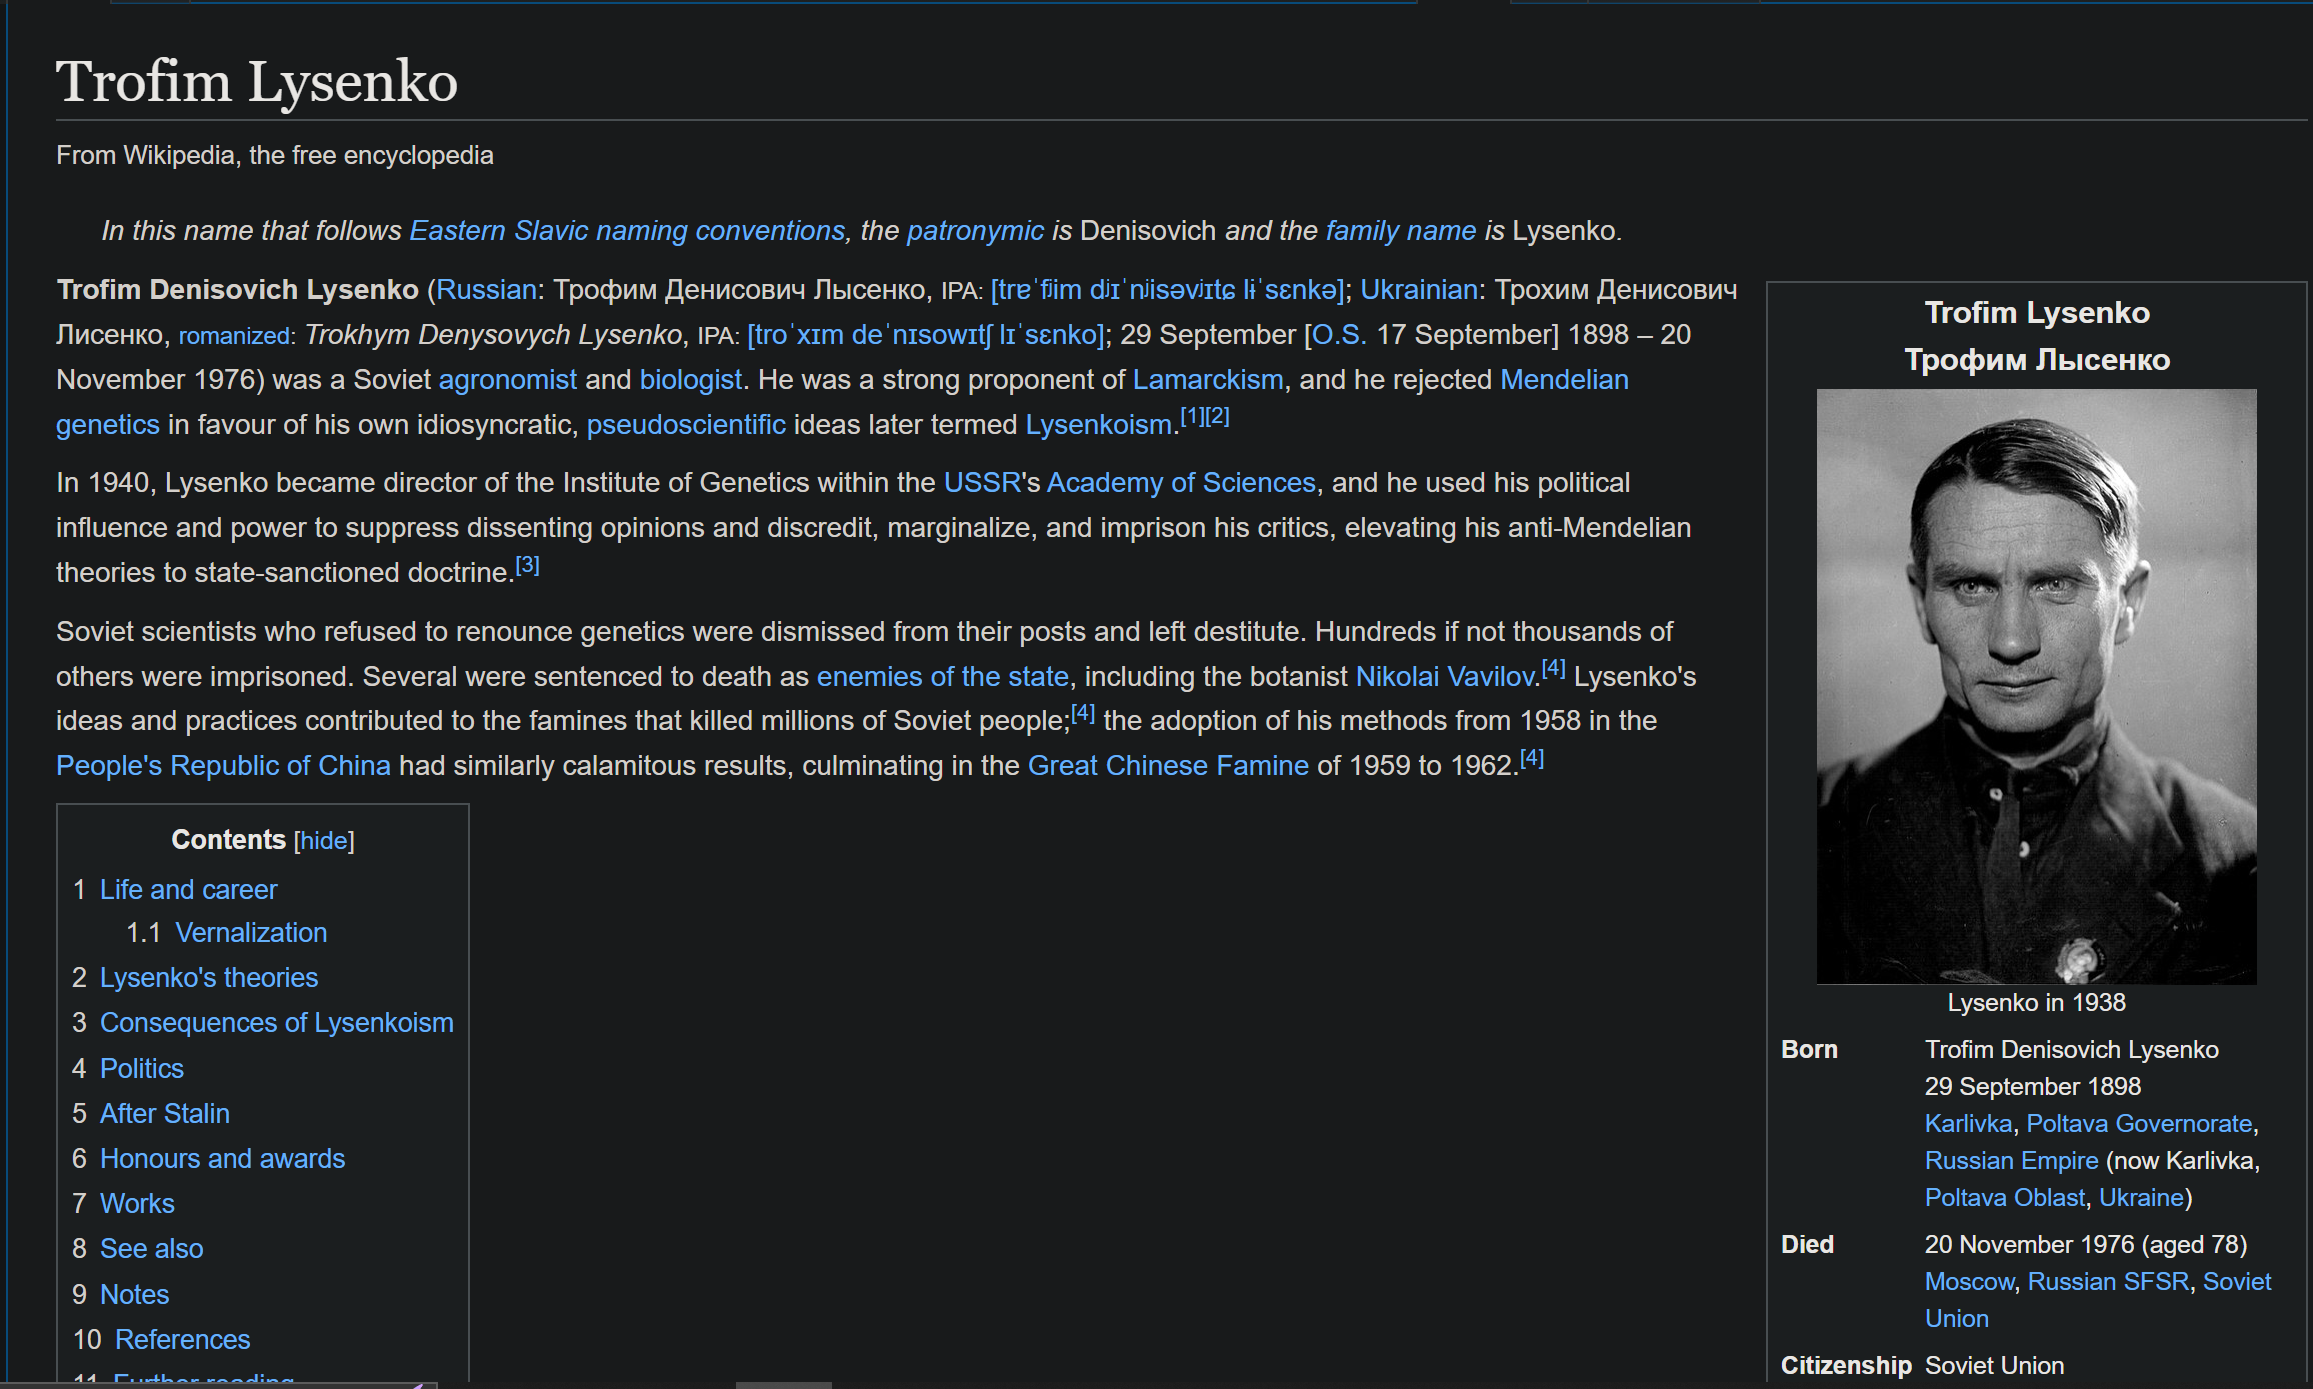Jump to citation [1]
This screenshot has width=2313, height=1389.
(1192, 416)
